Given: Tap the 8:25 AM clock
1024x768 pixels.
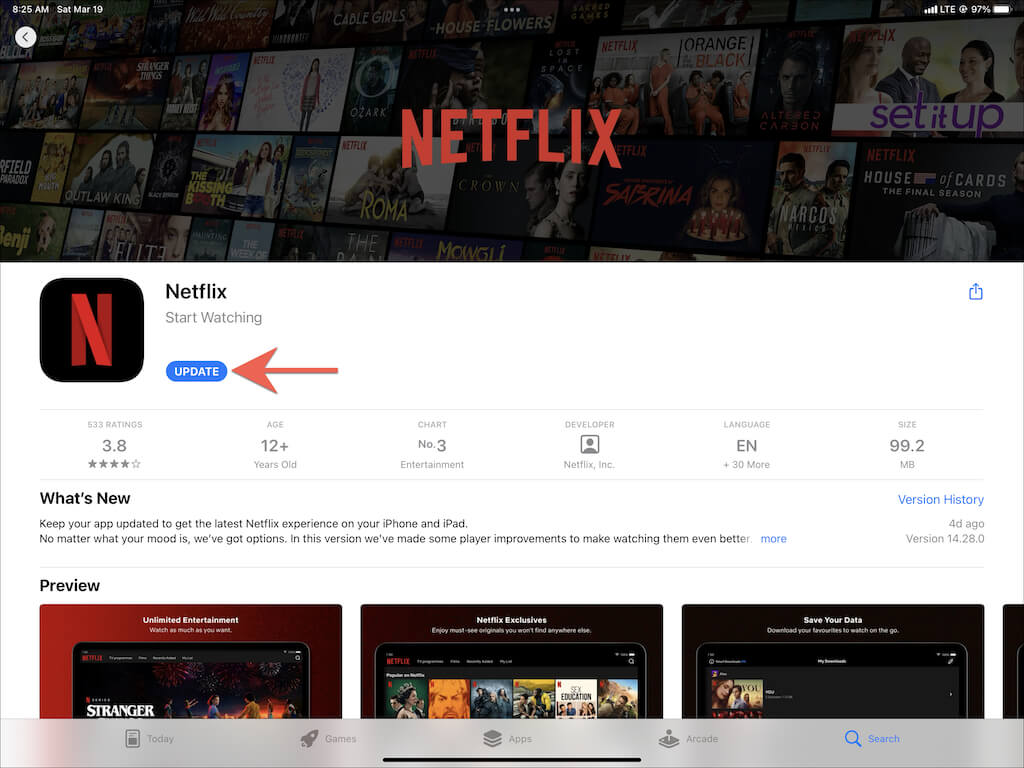Looking at the screenshot, I should pyautogui.click(x=30, y=9).
